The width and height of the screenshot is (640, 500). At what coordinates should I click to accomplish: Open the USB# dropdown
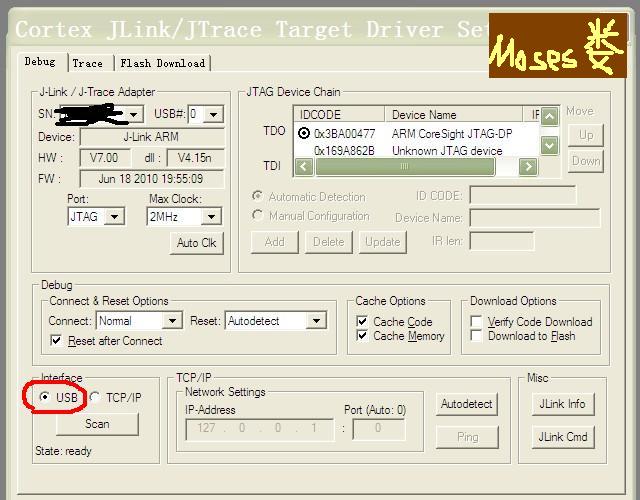pyautogui.click(x=213, y=114)
